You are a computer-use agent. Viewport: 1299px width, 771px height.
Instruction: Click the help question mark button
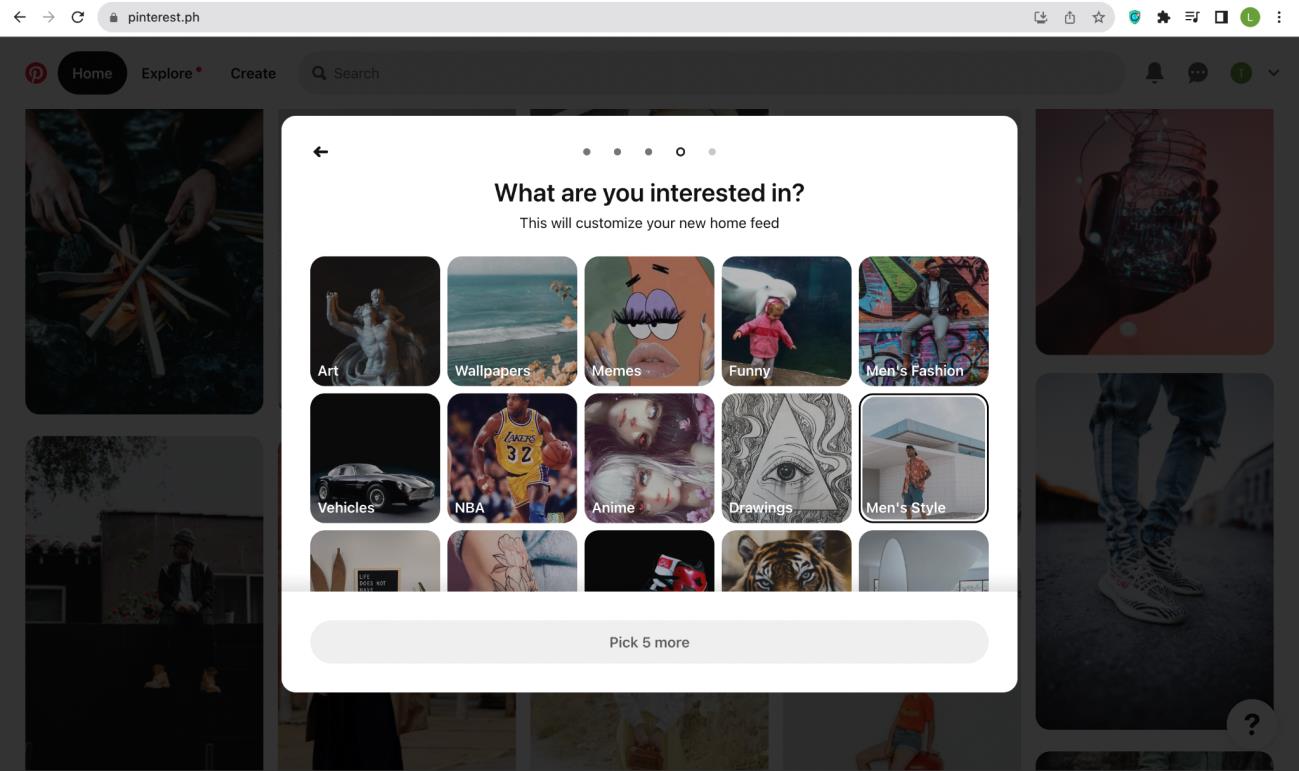coord(1251,724)
